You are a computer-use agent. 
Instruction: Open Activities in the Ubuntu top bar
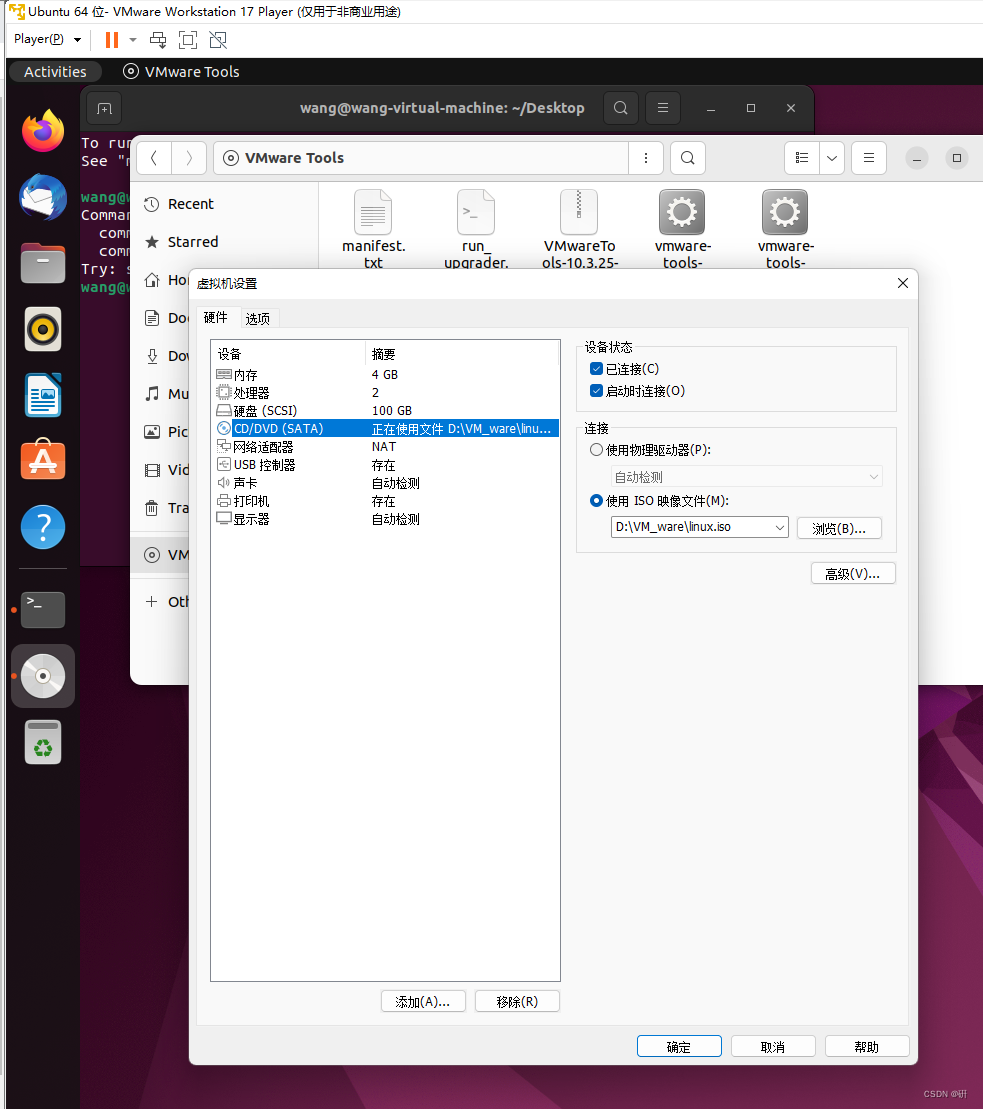click(x=55, y=71)
